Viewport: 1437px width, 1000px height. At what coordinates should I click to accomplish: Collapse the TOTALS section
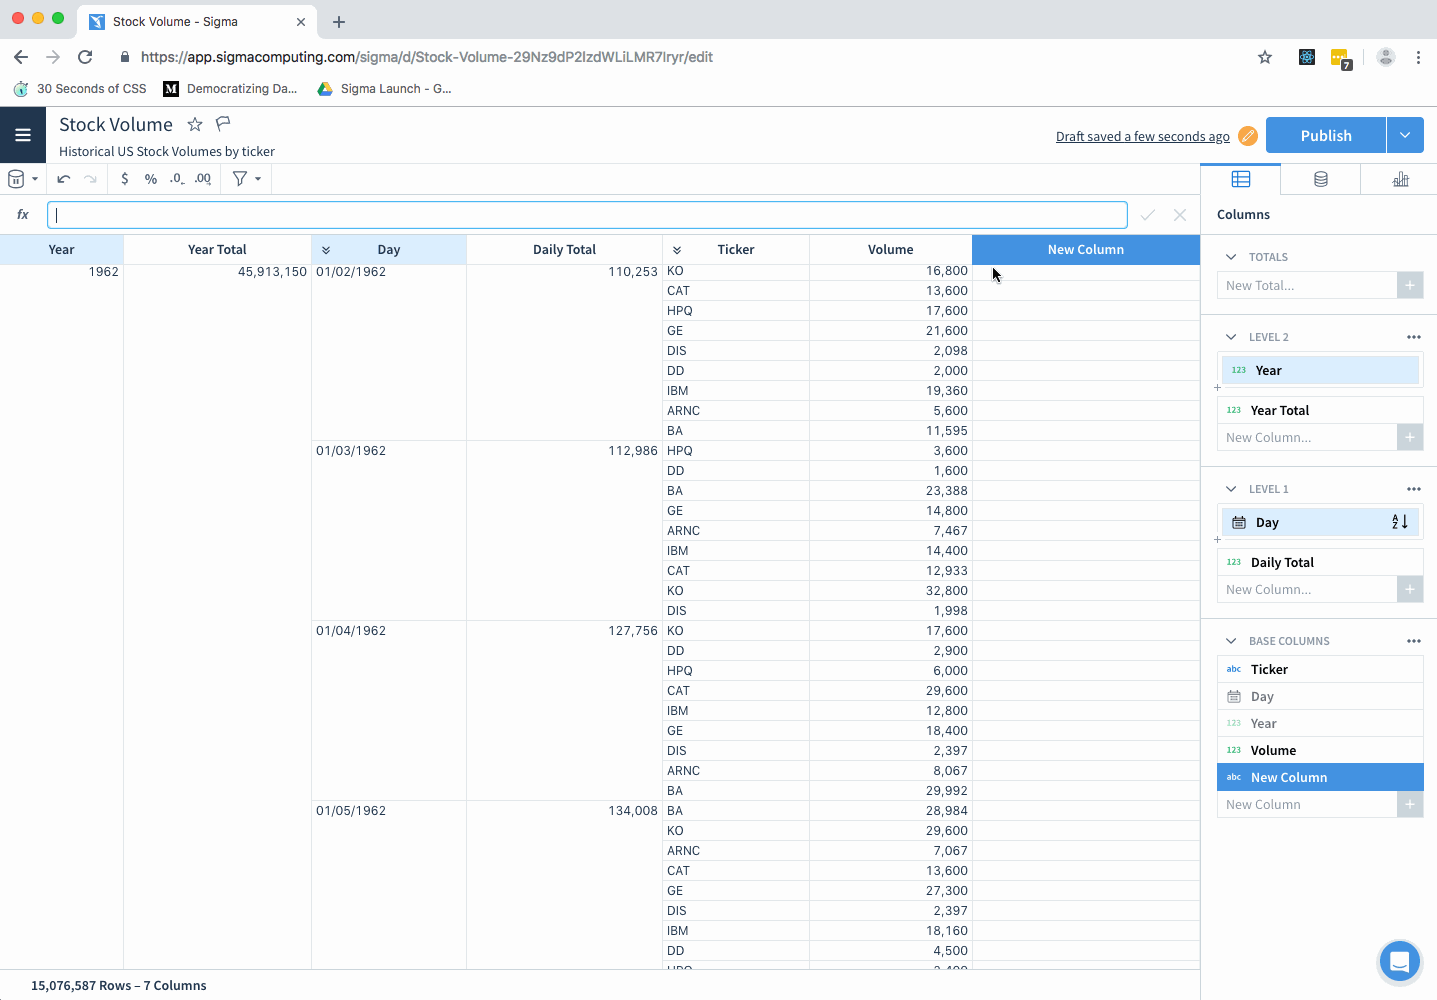(1231, 257)
